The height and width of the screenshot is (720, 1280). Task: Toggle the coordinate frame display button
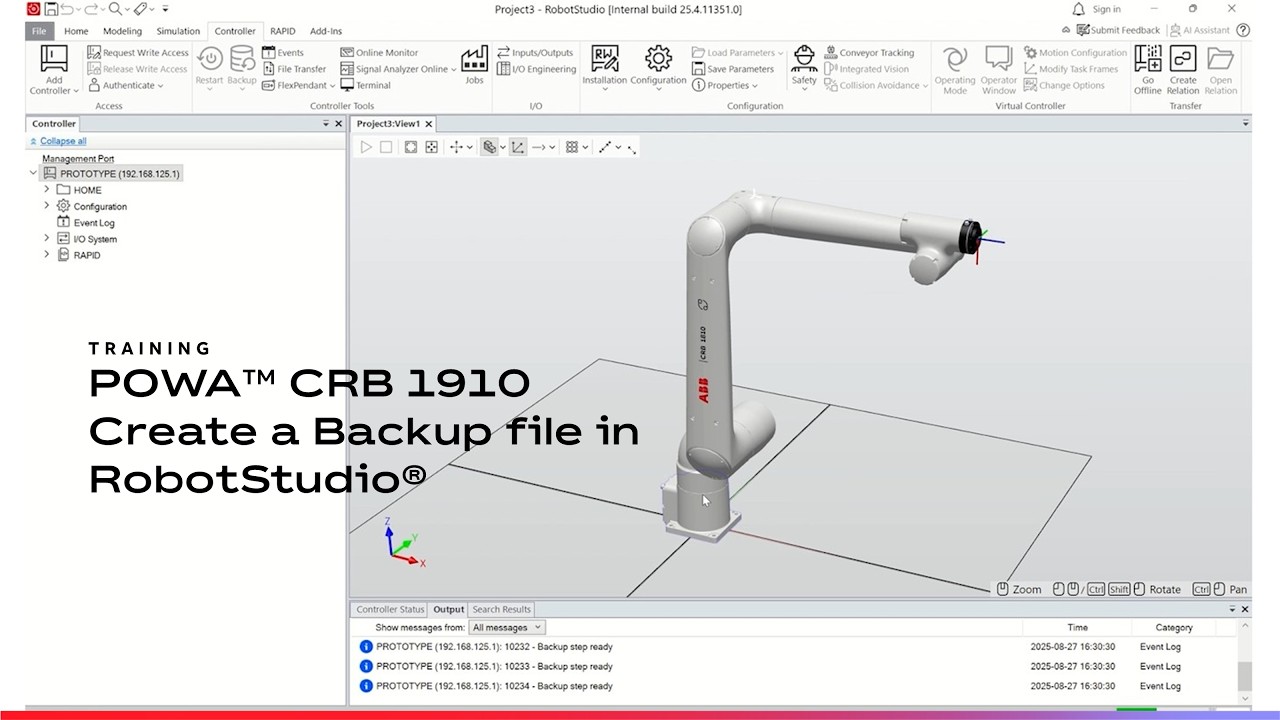click(x=518, y=147)
